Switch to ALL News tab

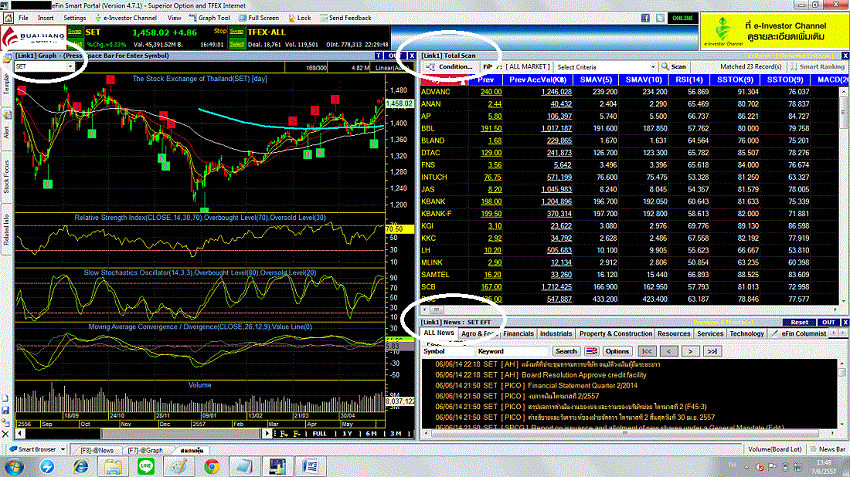439,333
